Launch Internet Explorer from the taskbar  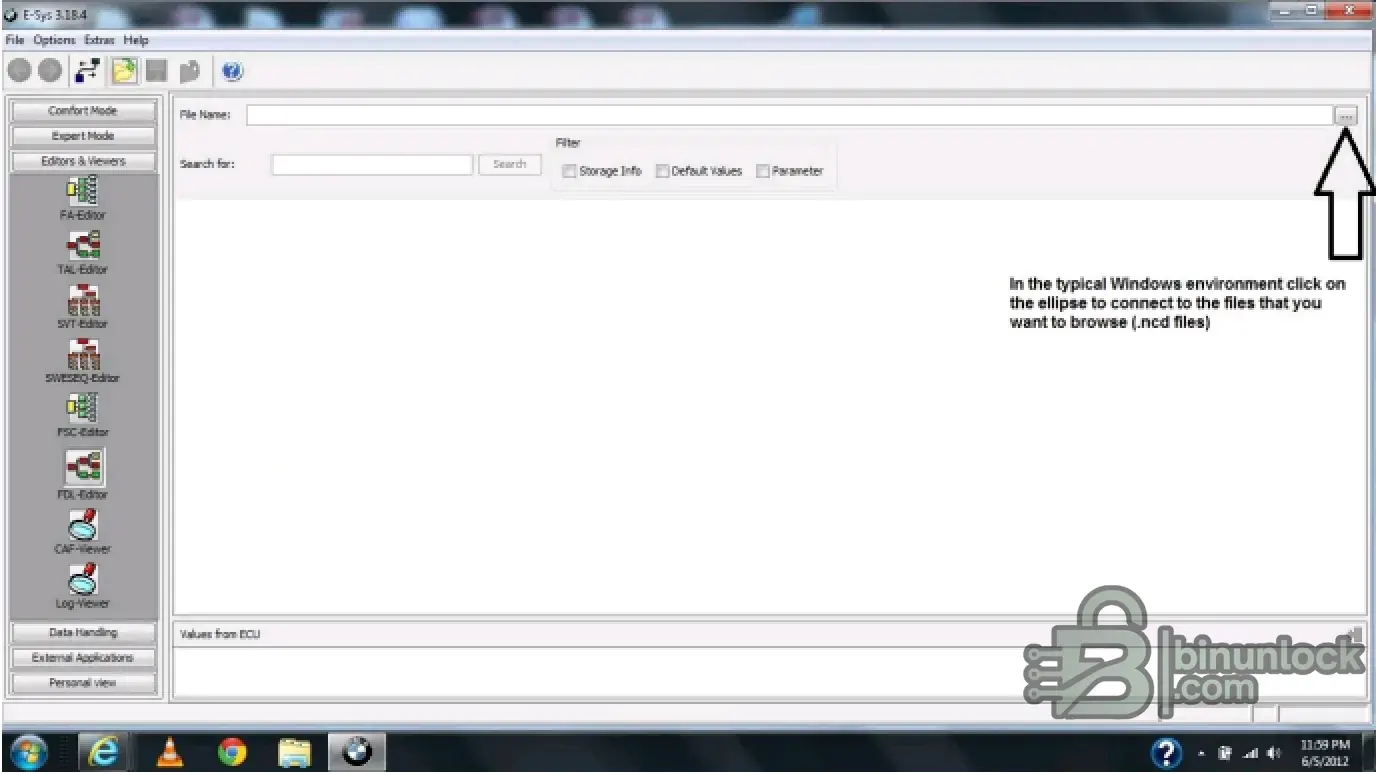pos(101,752)
